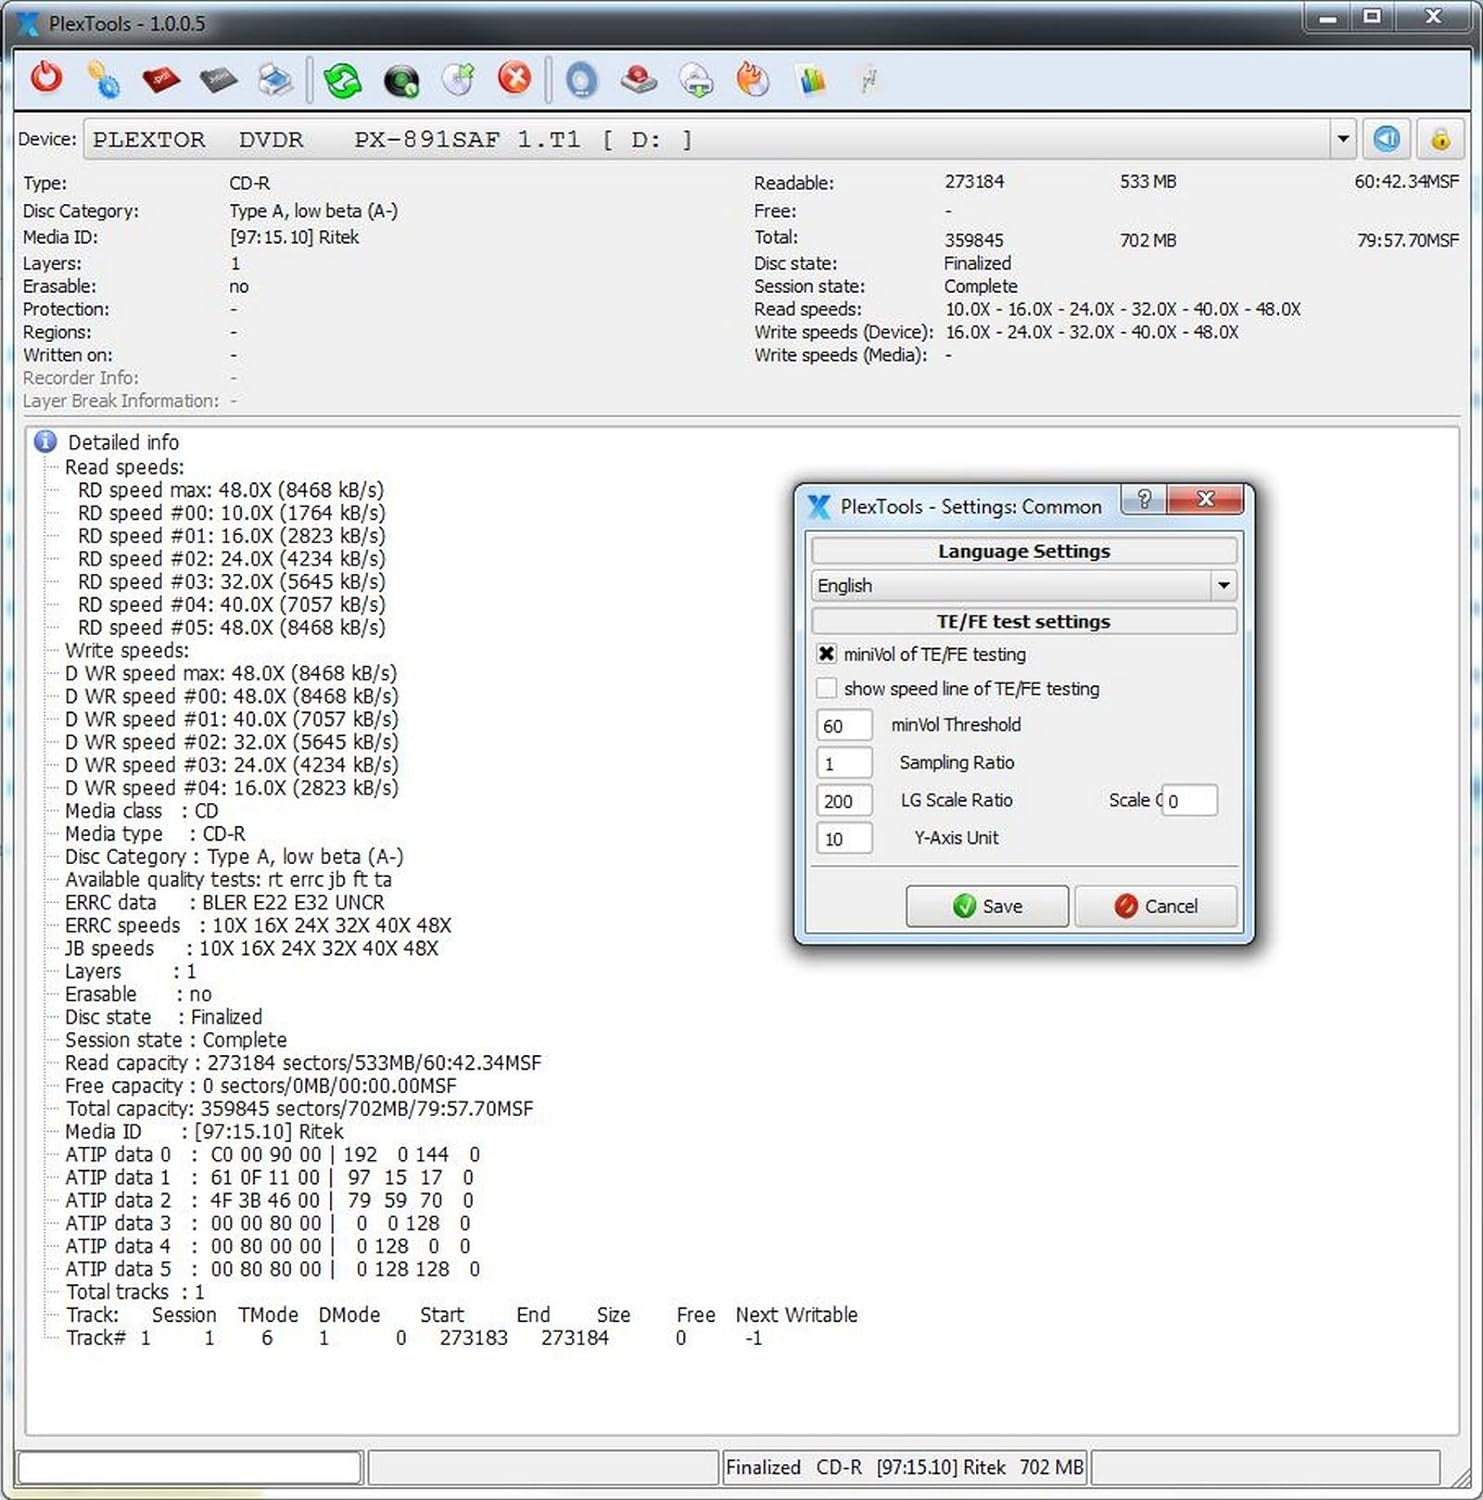Select the Language Settings header bar
Screen dimensions: 1483x1500
point(1023,550)
